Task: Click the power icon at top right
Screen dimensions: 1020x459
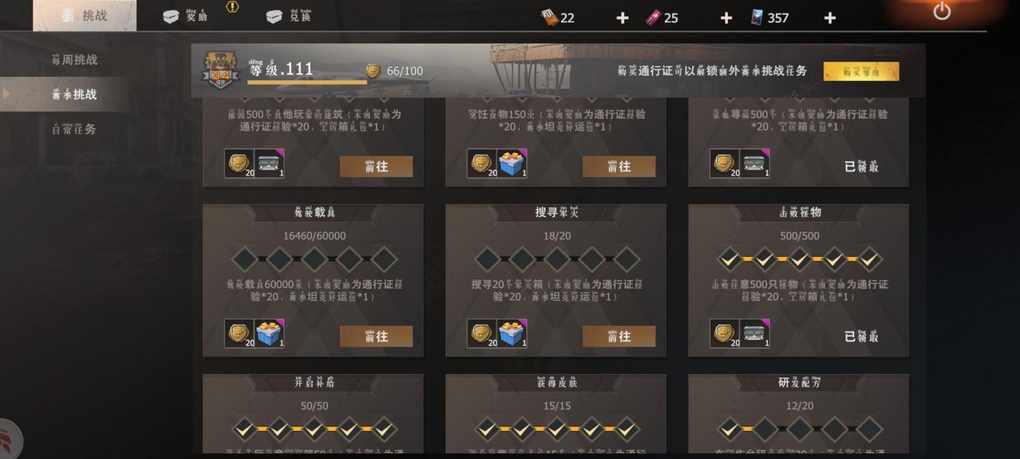Action: [x=941, y=11]
